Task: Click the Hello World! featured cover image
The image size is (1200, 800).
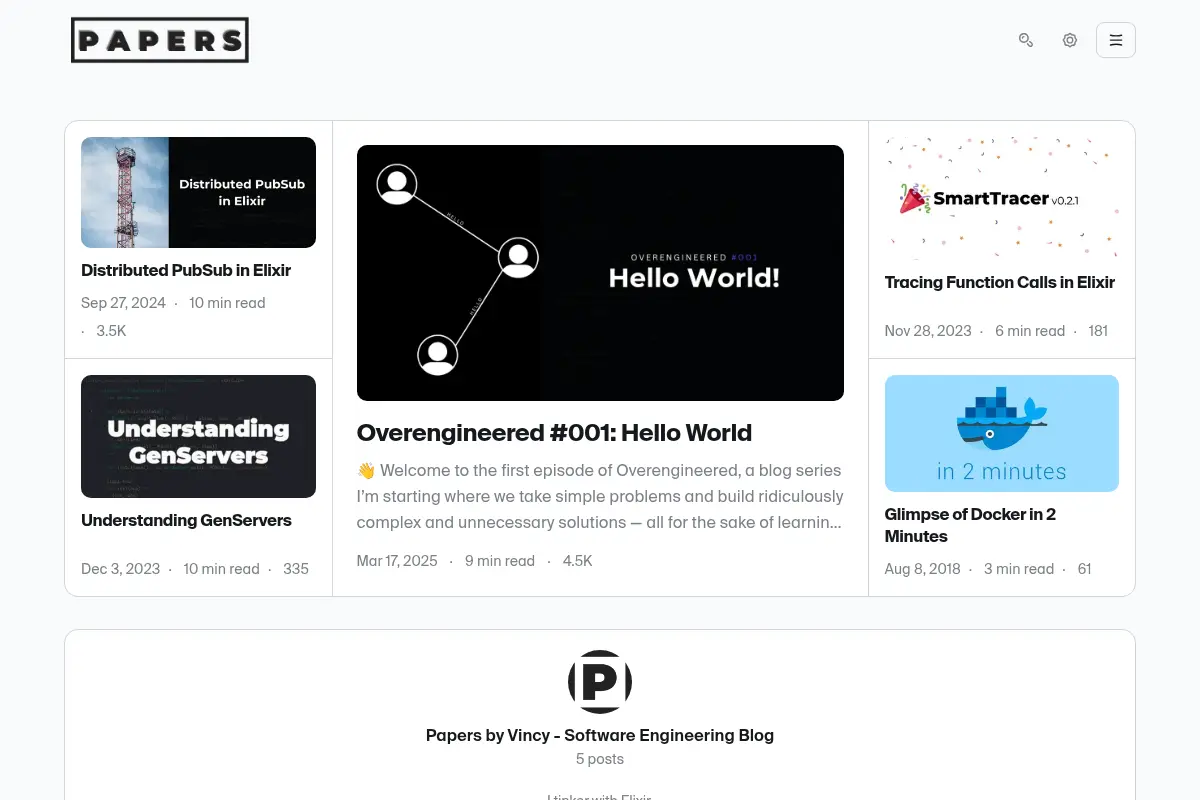Action: [600, 273]
